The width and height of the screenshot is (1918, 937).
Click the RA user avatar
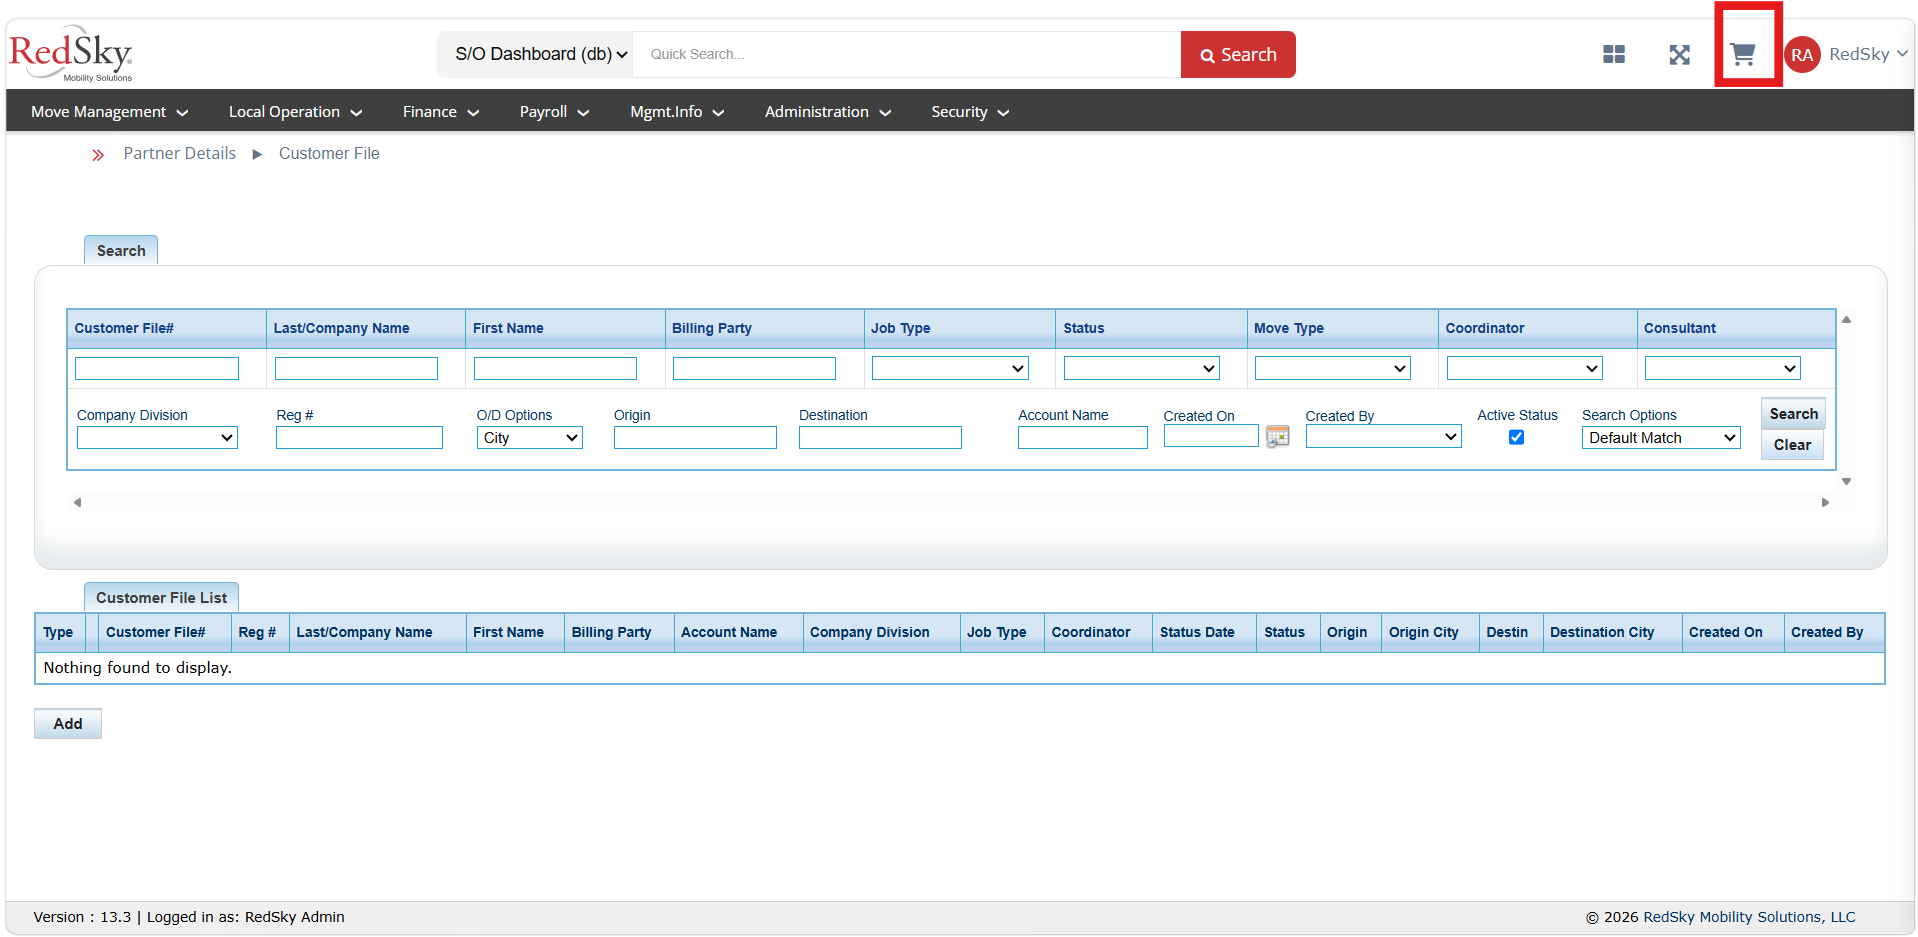1802,55
